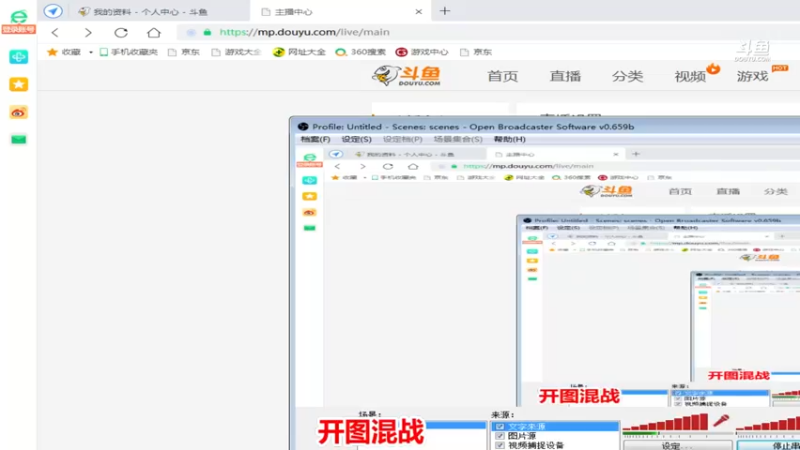This screenshot has height=450, width=800.
Task: Click the OBS title bar app icon
Action: tap(303, 127)
